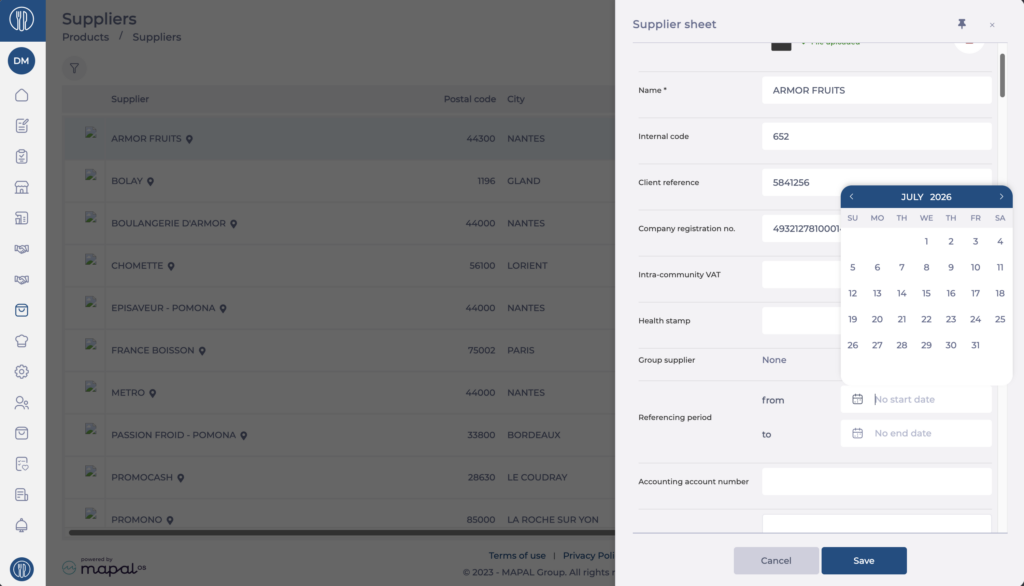Go to next month in date picker
Image resolution: width=1024 pixels, height=586 pixels.
coord(1001,197)
